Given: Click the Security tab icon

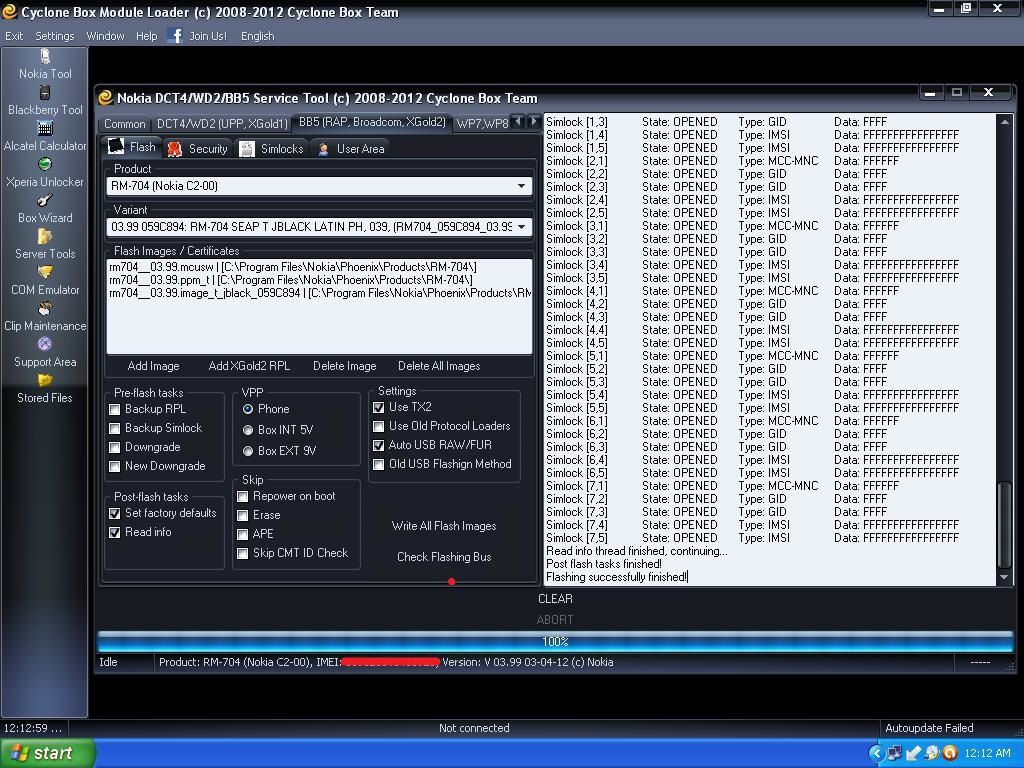Looking at the screenshot, I should 174,149.
